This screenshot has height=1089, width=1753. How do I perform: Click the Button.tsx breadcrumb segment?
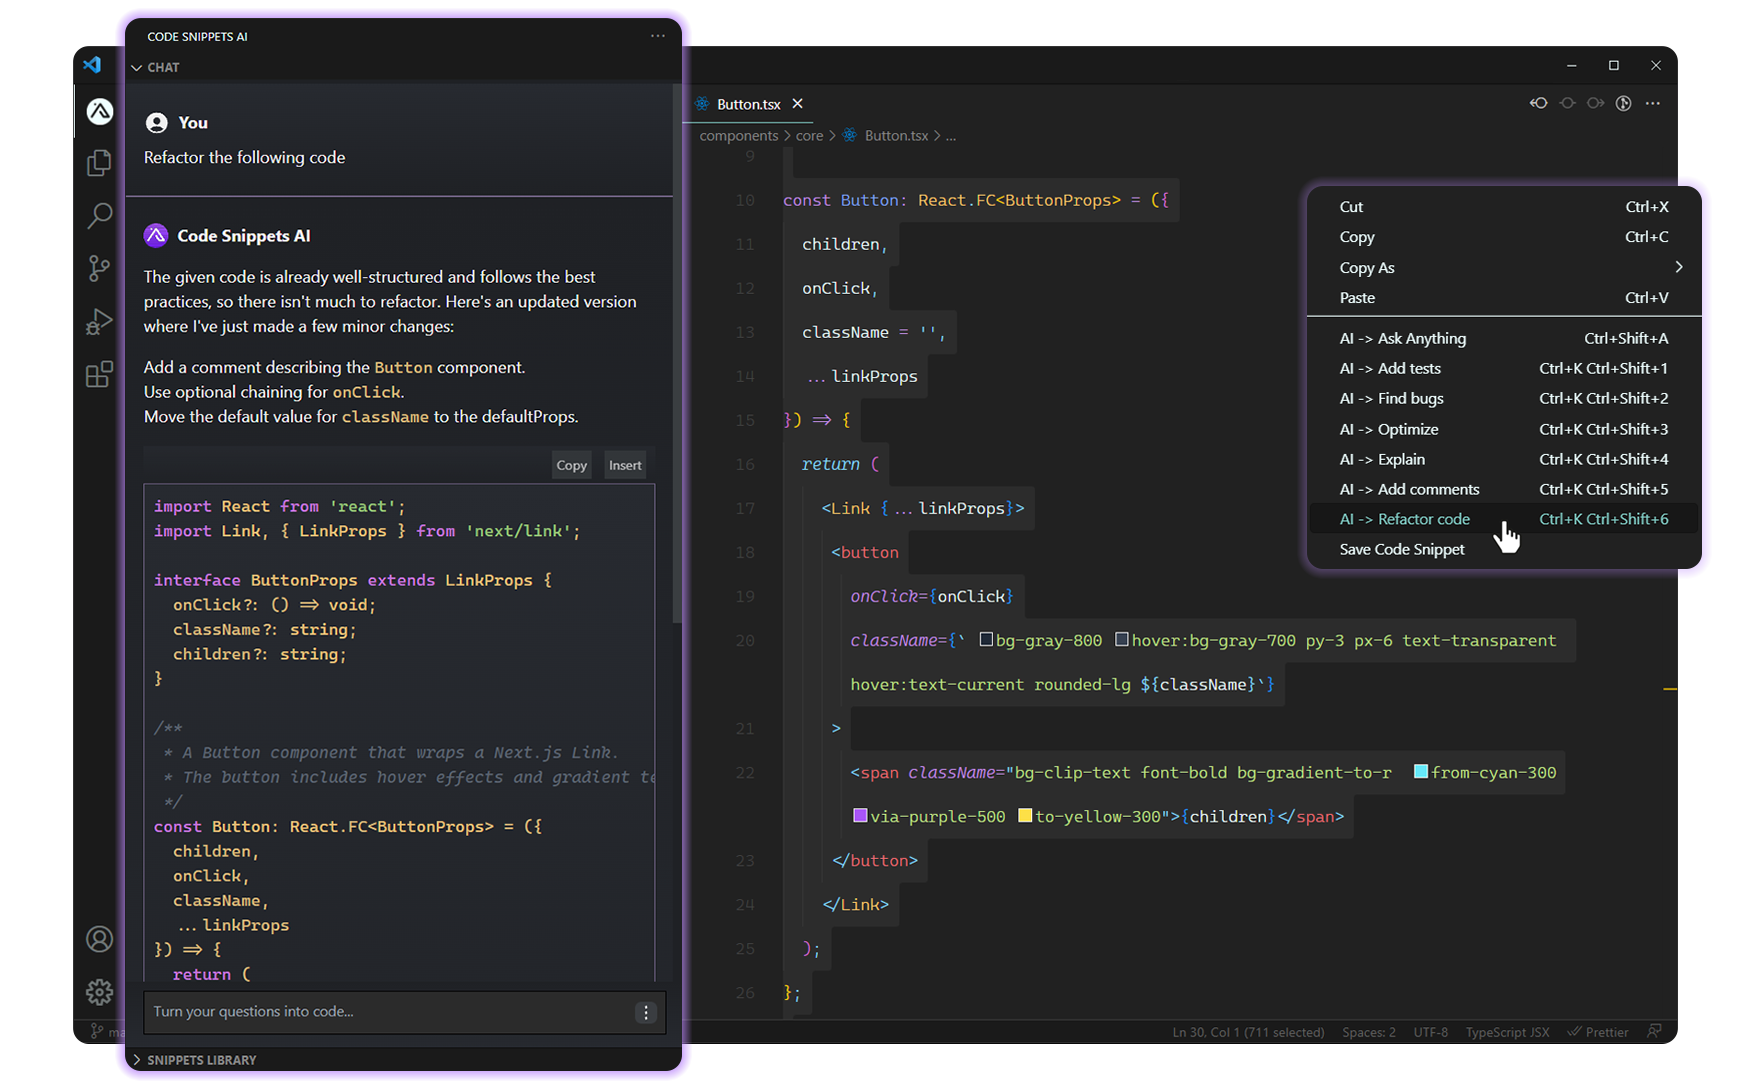896,136
